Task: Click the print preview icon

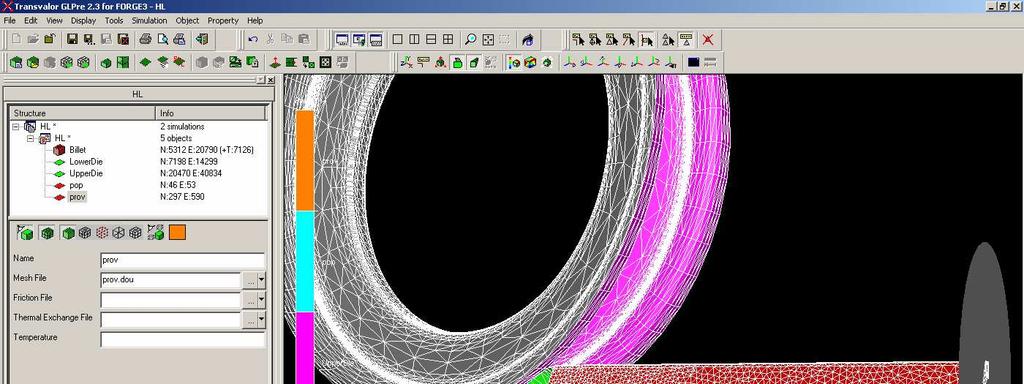Action: coord(162,39)
